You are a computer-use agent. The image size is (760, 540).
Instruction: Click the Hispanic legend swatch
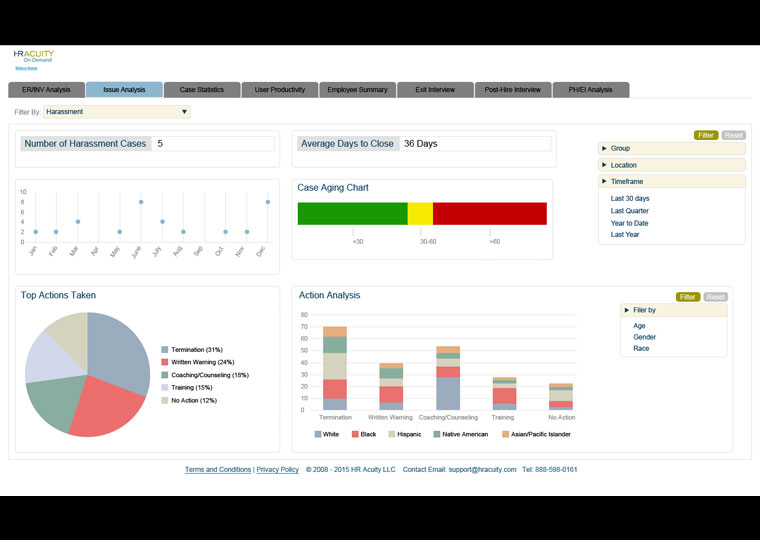click(392, 434)
